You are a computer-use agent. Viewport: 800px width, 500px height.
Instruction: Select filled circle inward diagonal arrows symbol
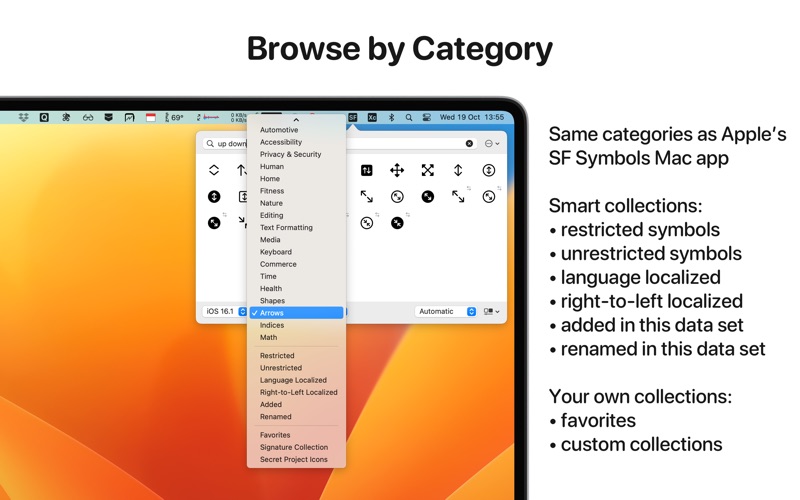click(397, 223)
